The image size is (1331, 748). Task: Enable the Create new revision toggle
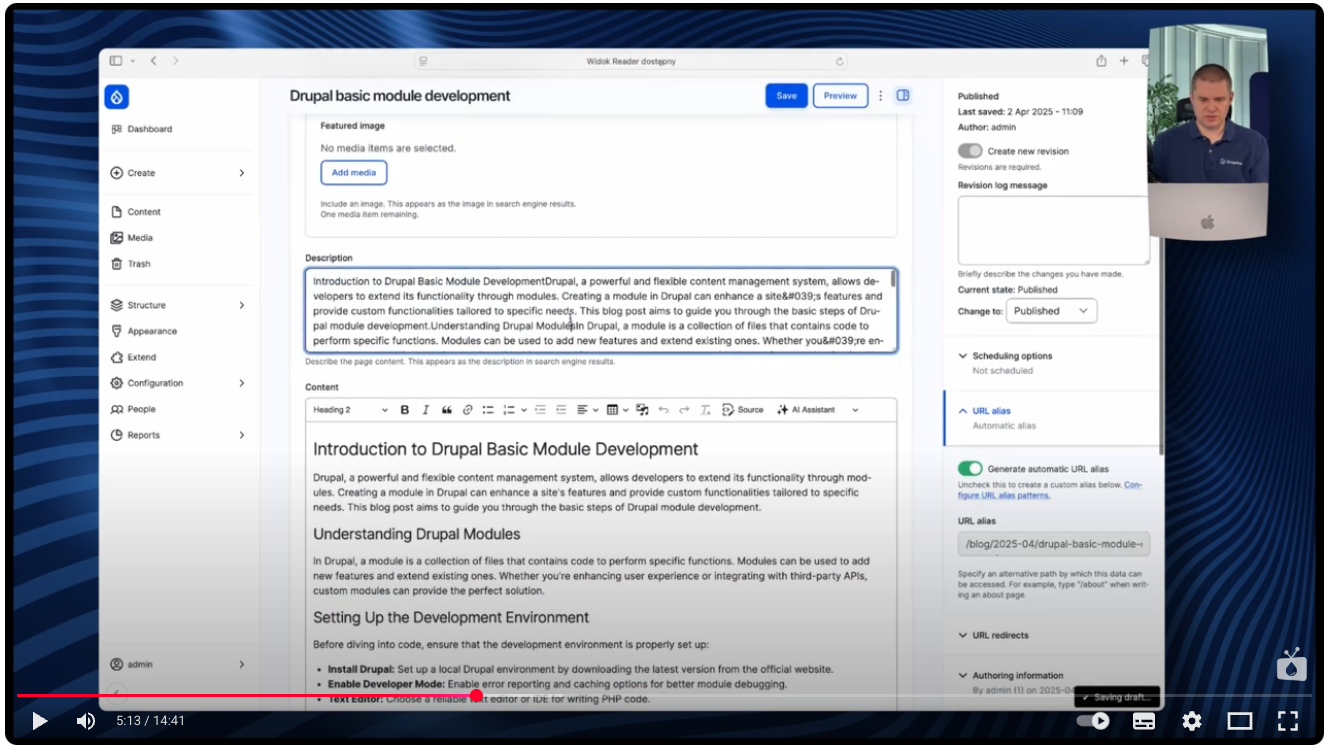(970, 150)
